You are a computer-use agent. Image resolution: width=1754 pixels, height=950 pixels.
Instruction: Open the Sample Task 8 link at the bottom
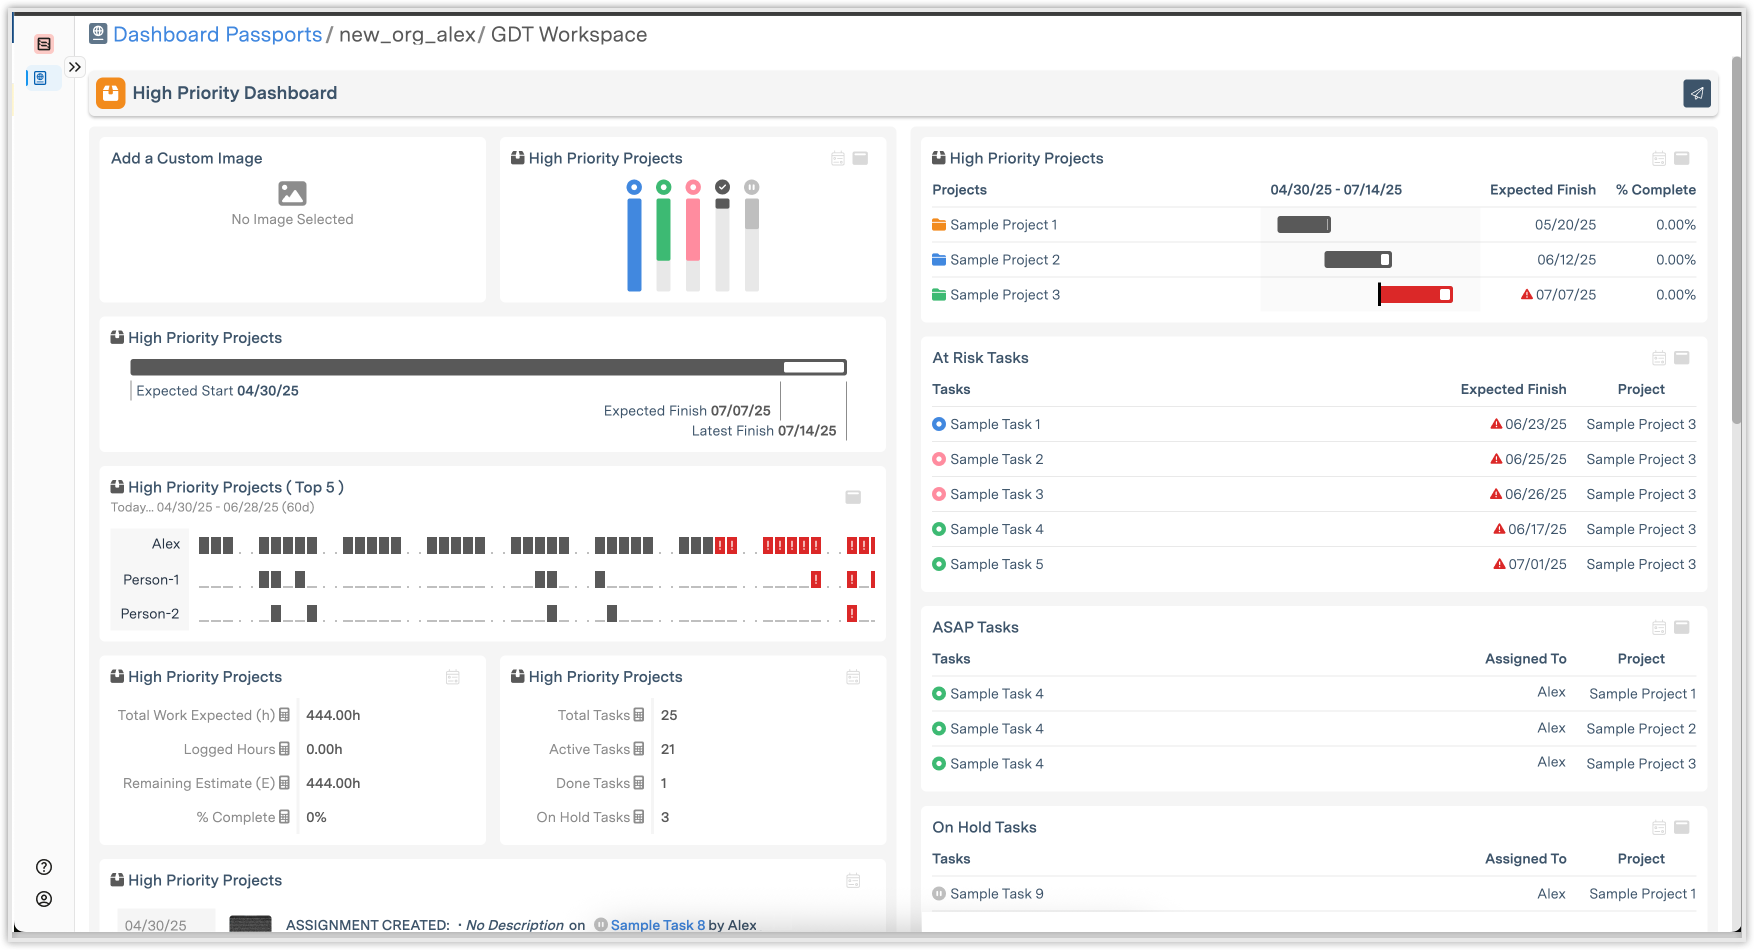tap(657, 925)
